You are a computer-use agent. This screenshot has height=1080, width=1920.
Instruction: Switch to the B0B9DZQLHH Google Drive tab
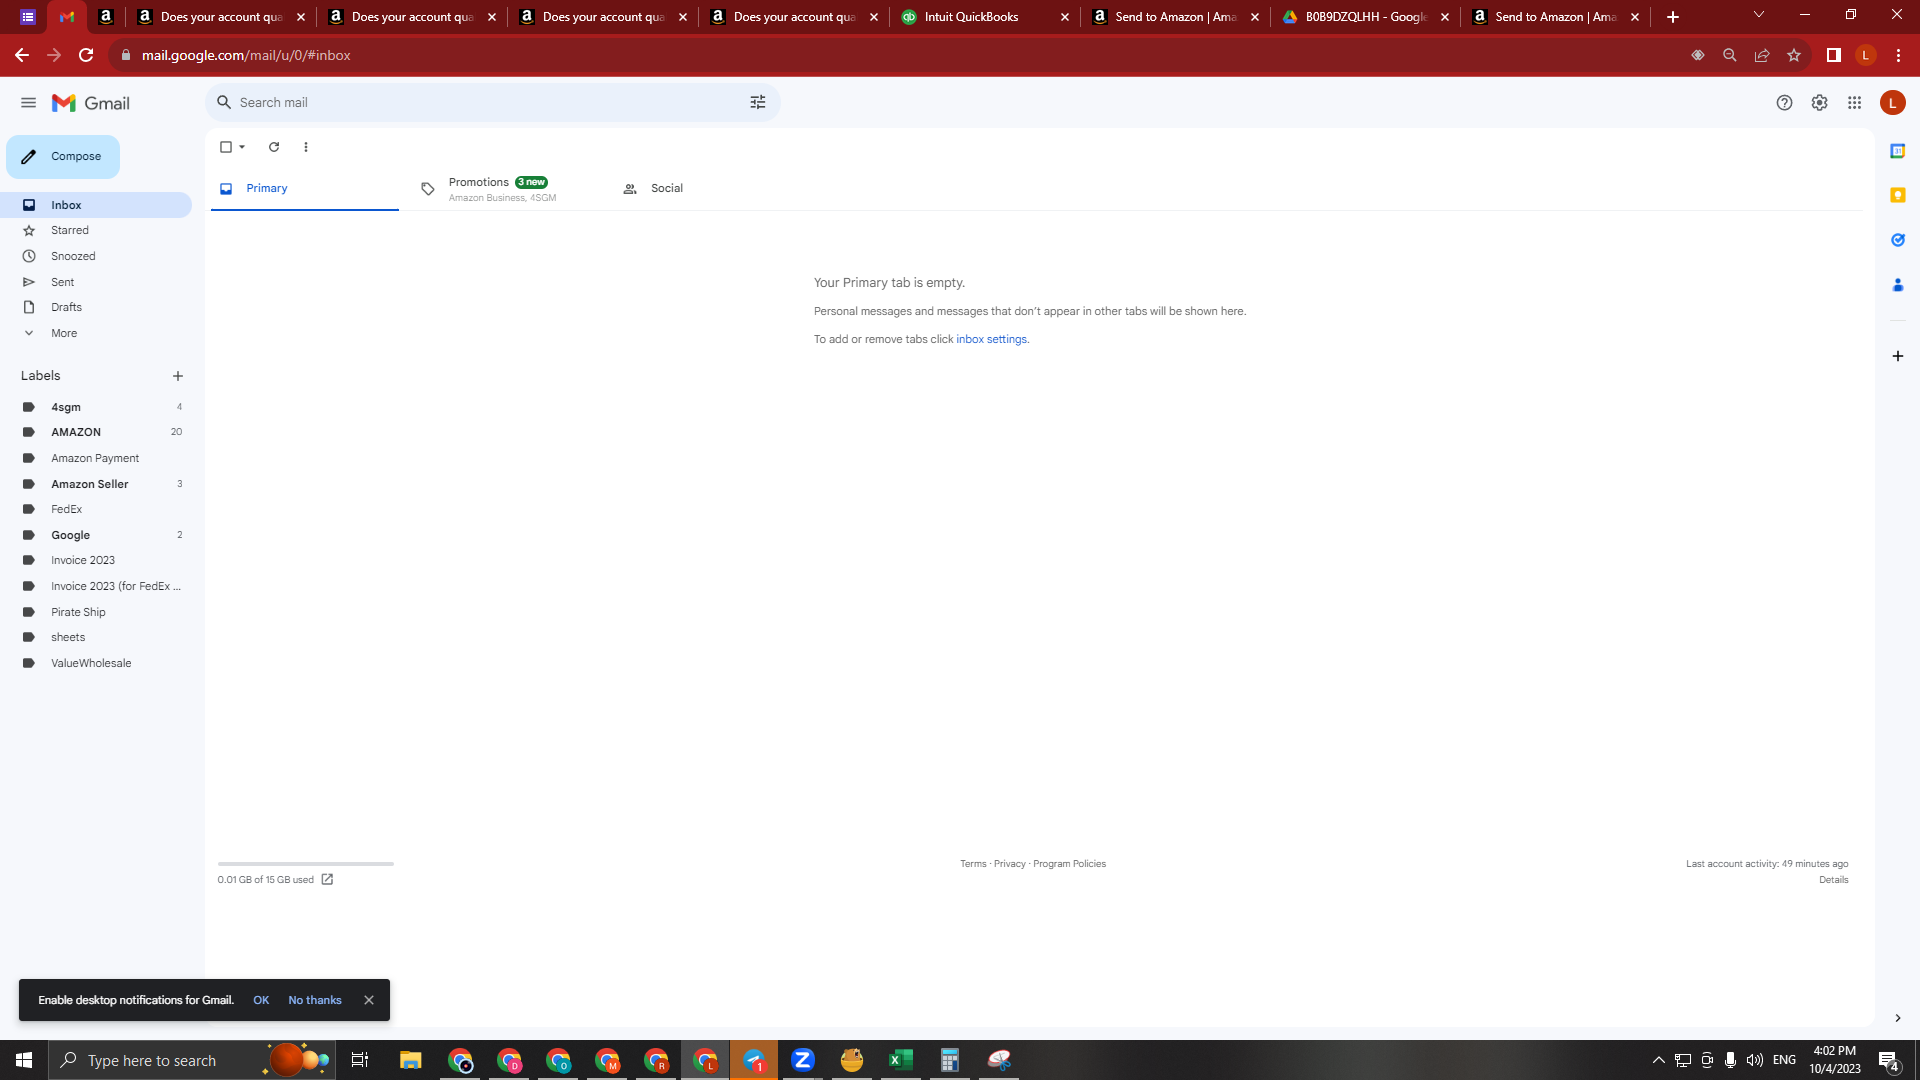pyautogui.click(x=1366, y=17)
